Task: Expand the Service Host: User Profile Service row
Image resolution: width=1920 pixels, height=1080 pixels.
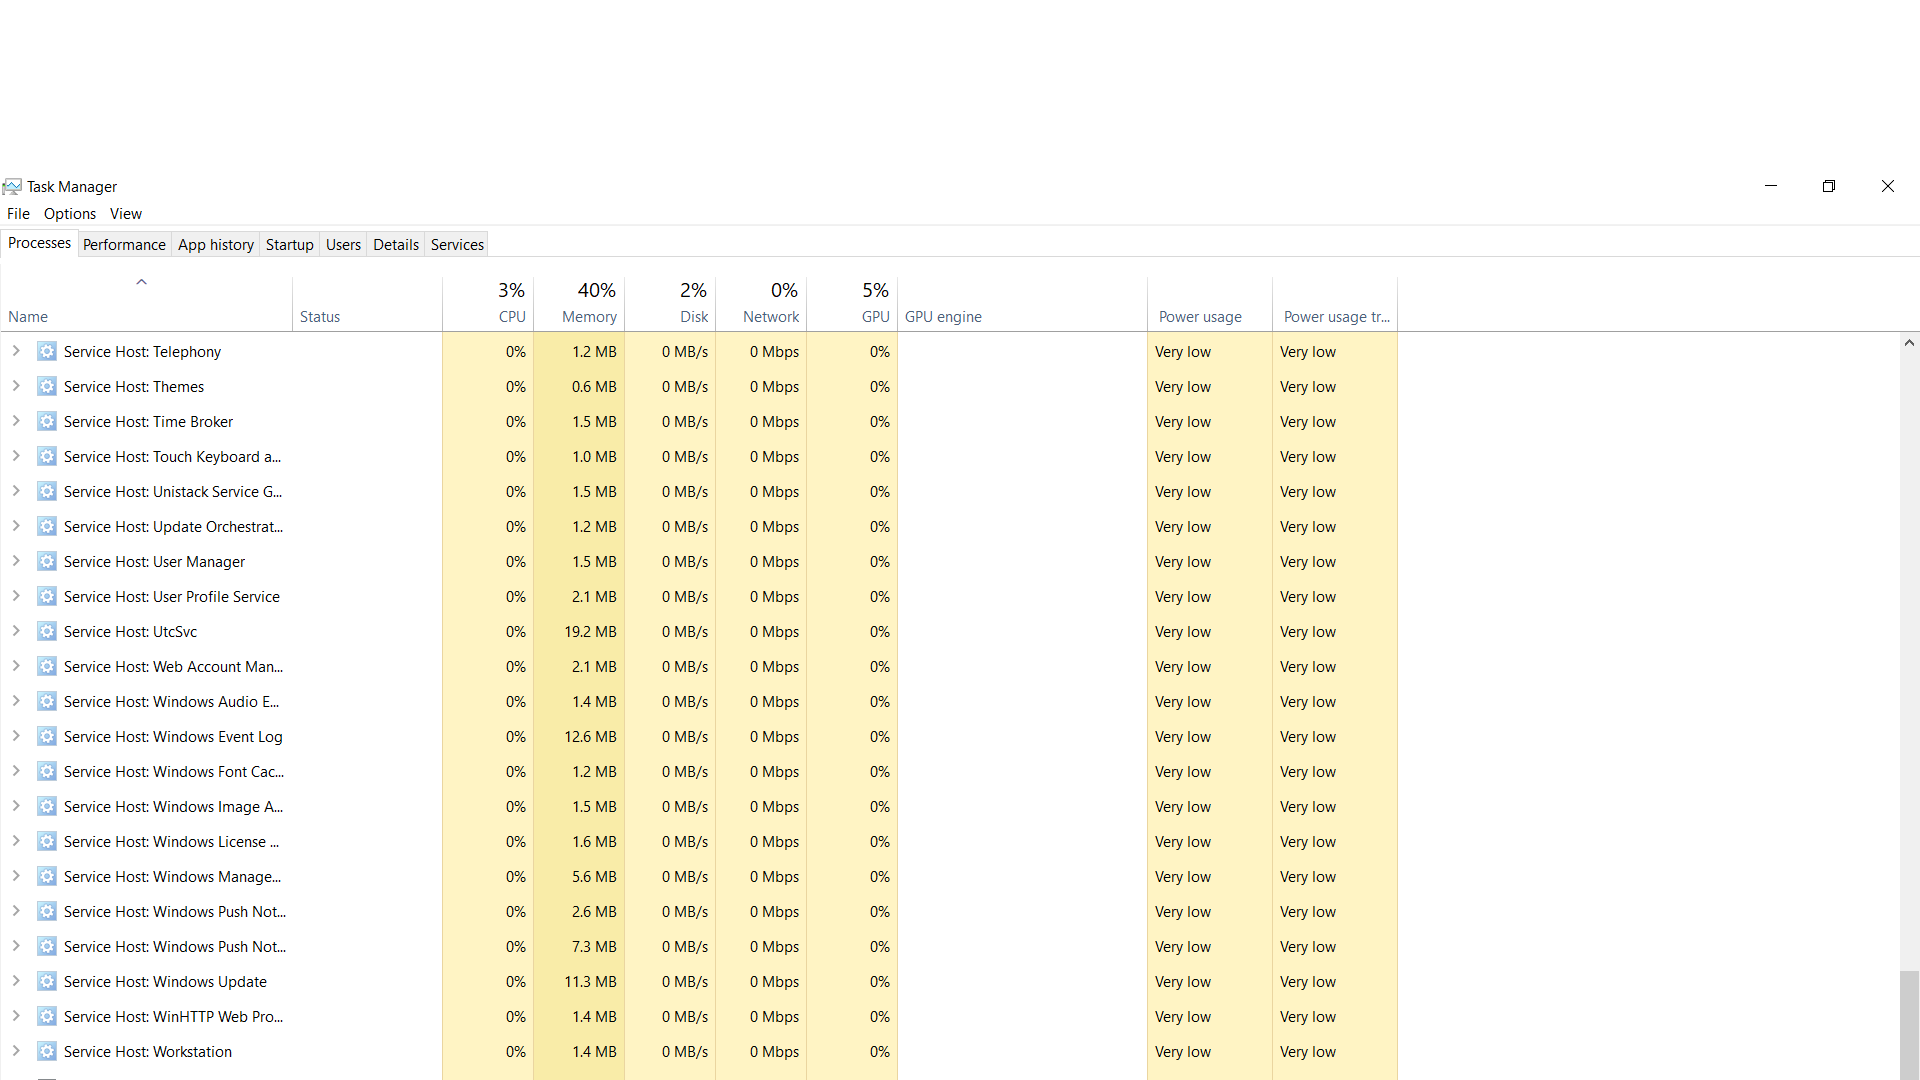Action: [16, 596]
